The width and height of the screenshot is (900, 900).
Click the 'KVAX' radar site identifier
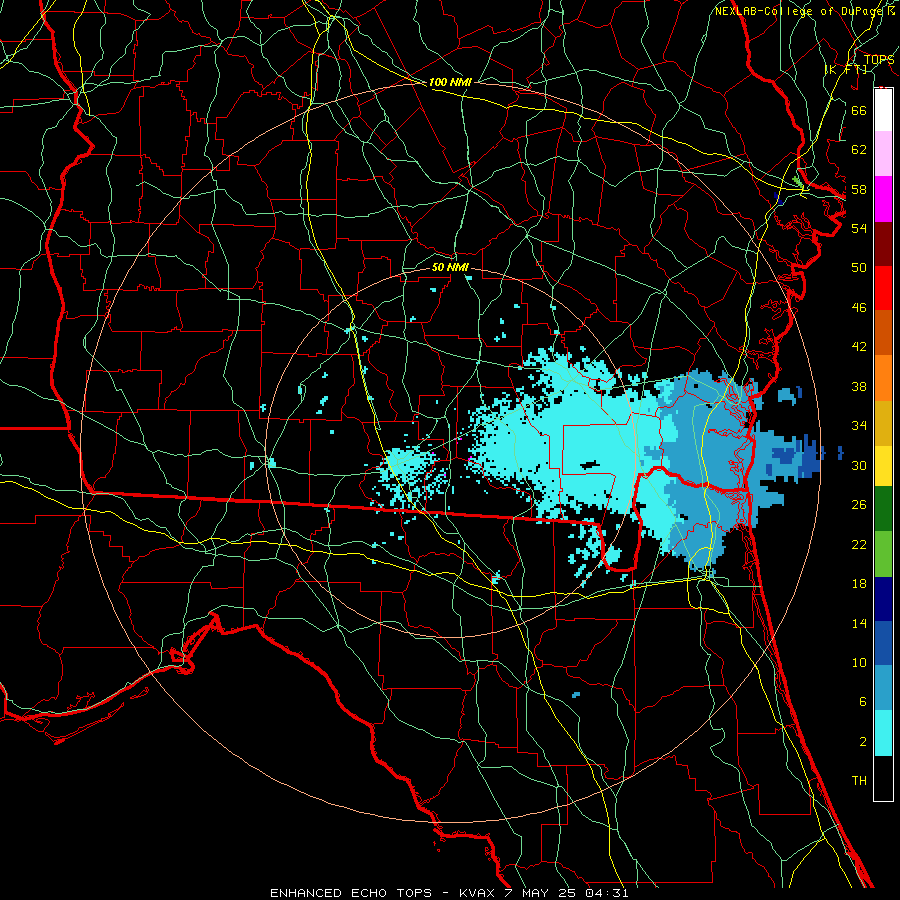pos(478,893)
